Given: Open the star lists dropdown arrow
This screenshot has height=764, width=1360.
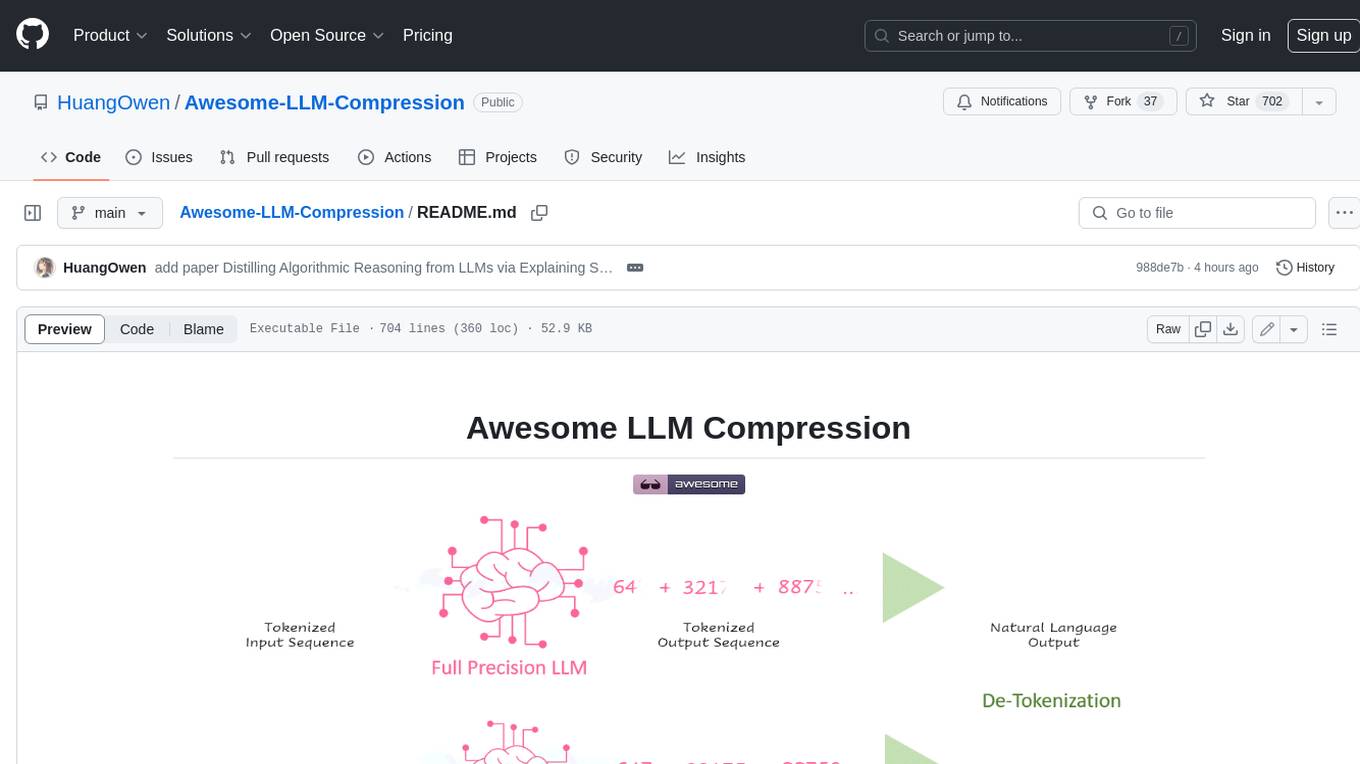Looking at the screenshot, I should tap(1319, 102).
